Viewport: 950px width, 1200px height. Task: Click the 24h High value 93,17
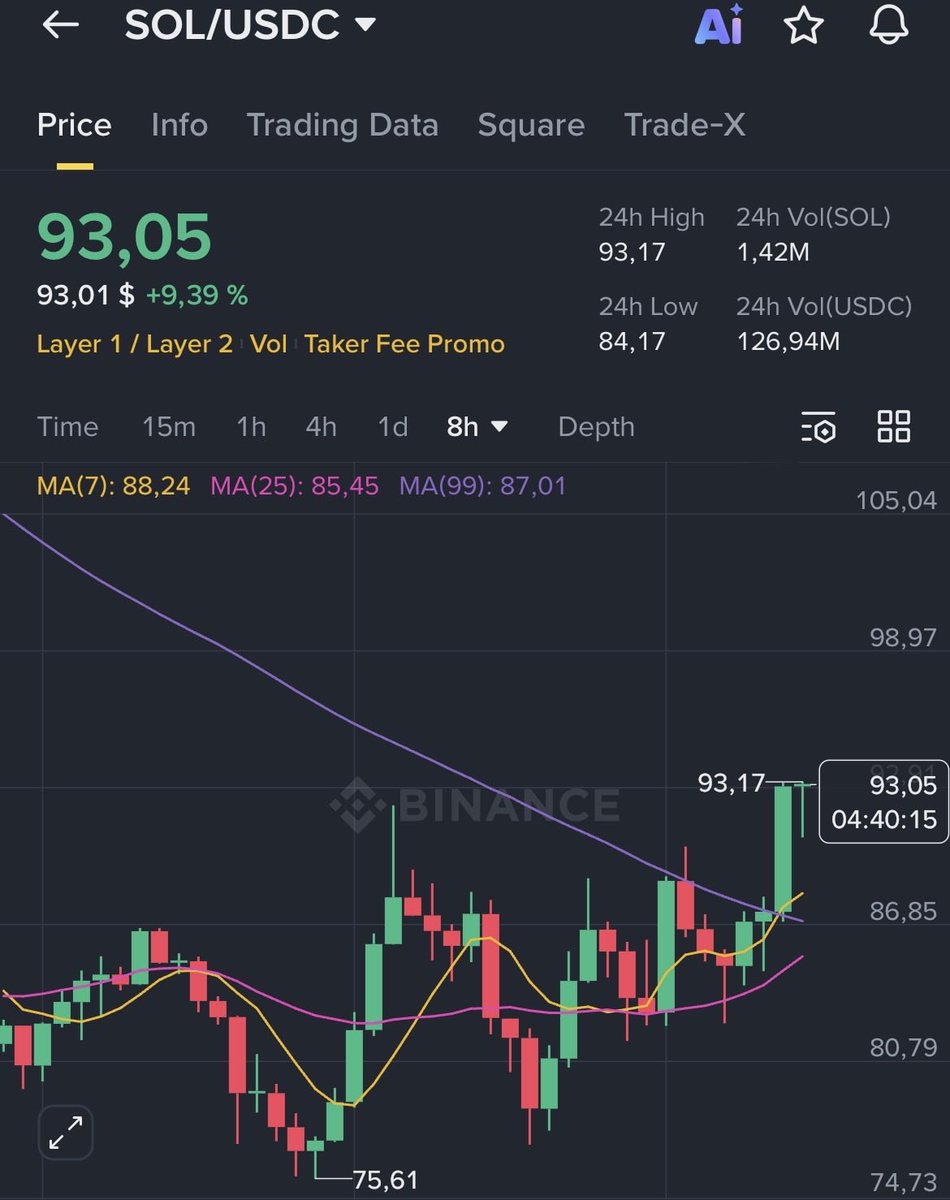click(632, 252)
